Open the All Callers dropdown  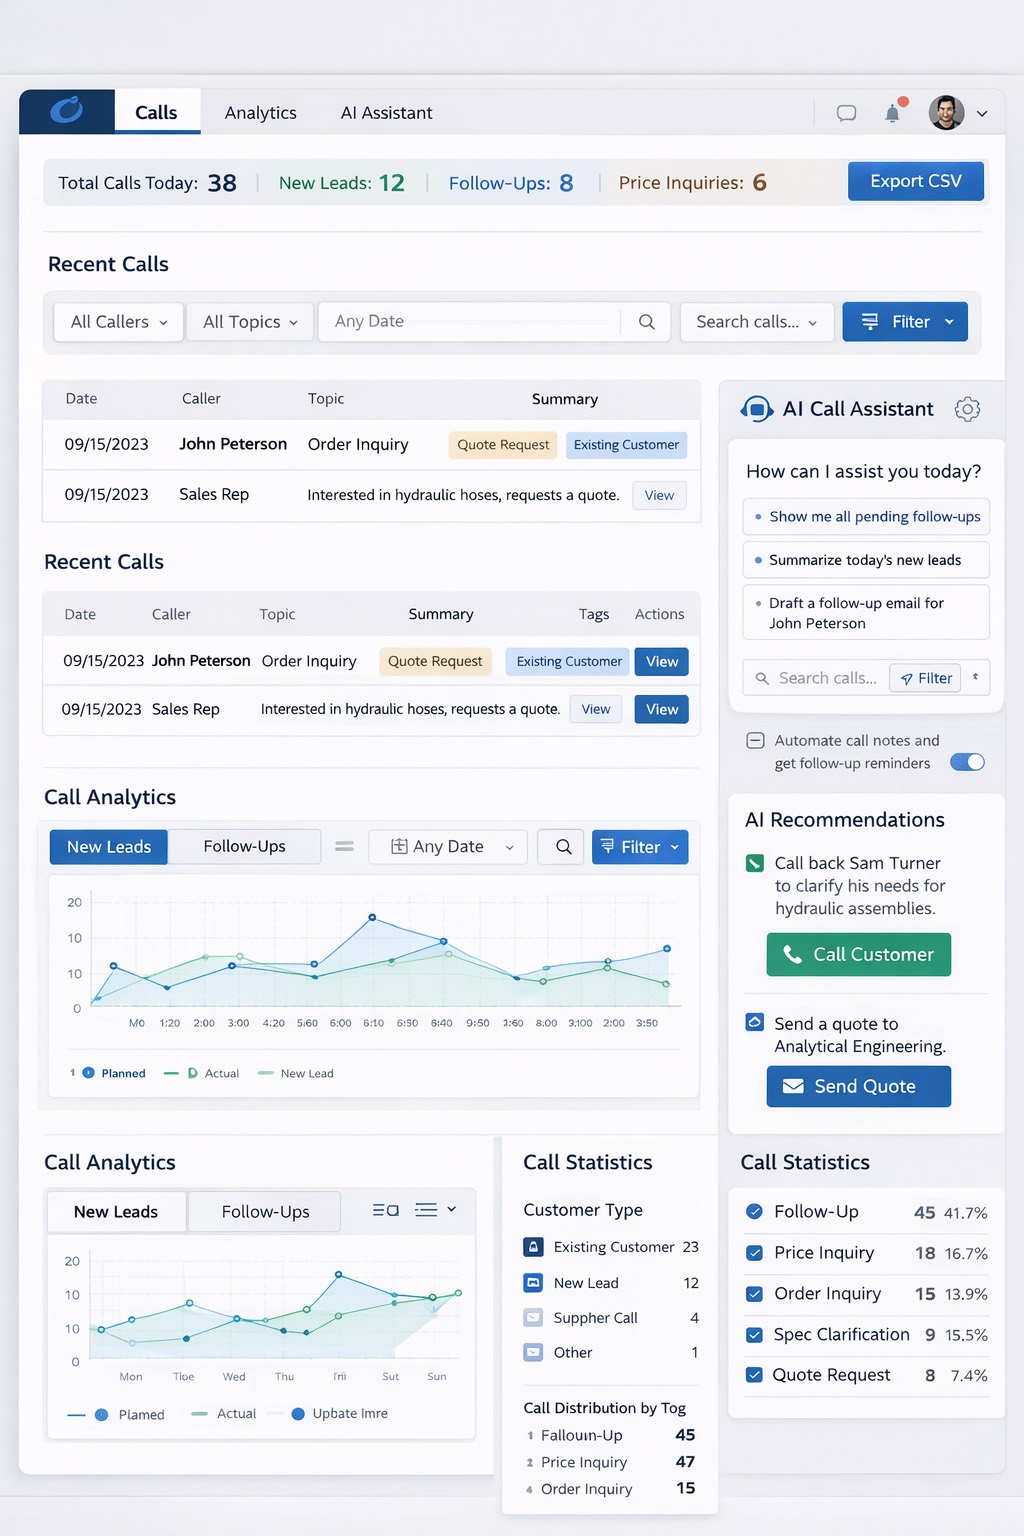coord(118,322)
